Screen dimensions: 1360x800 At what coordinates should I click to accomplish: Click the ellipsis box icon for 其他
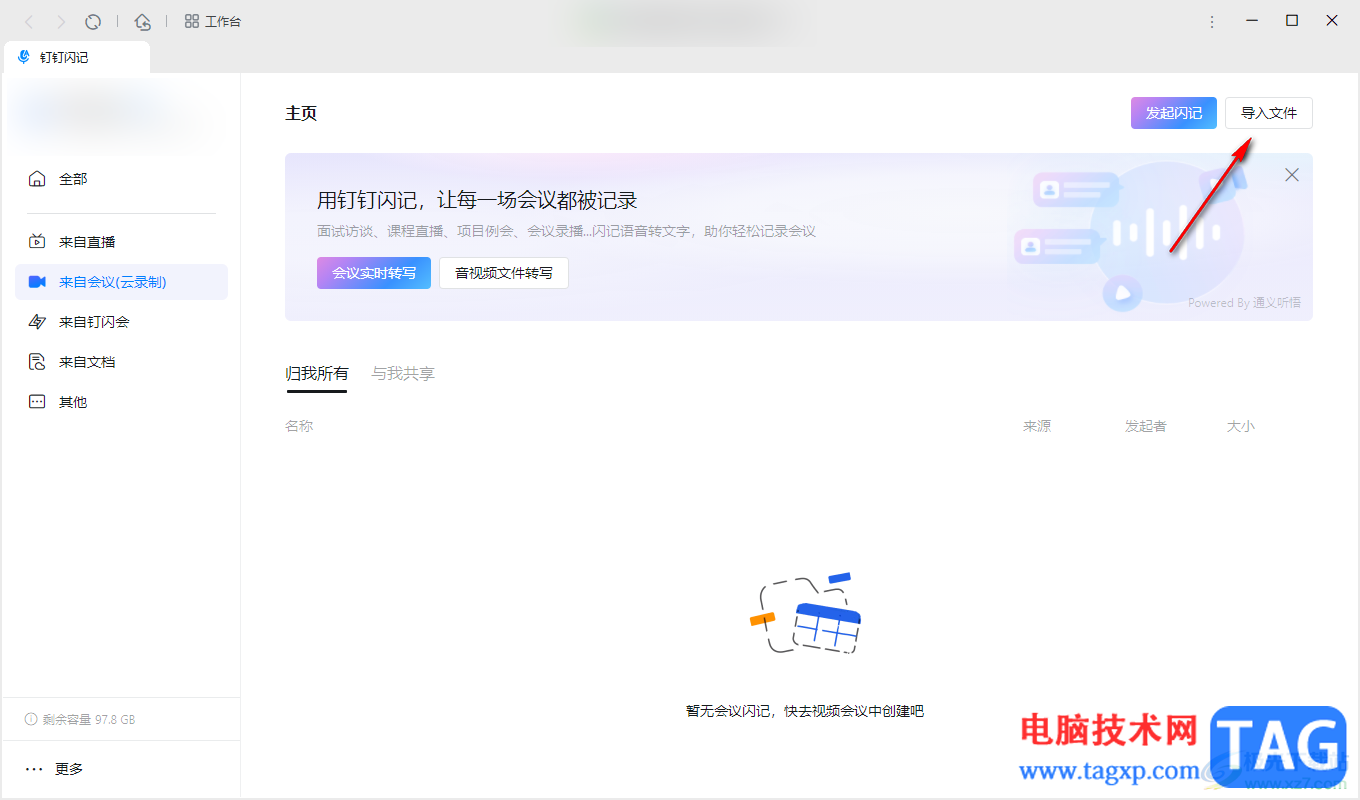point(37,402)
